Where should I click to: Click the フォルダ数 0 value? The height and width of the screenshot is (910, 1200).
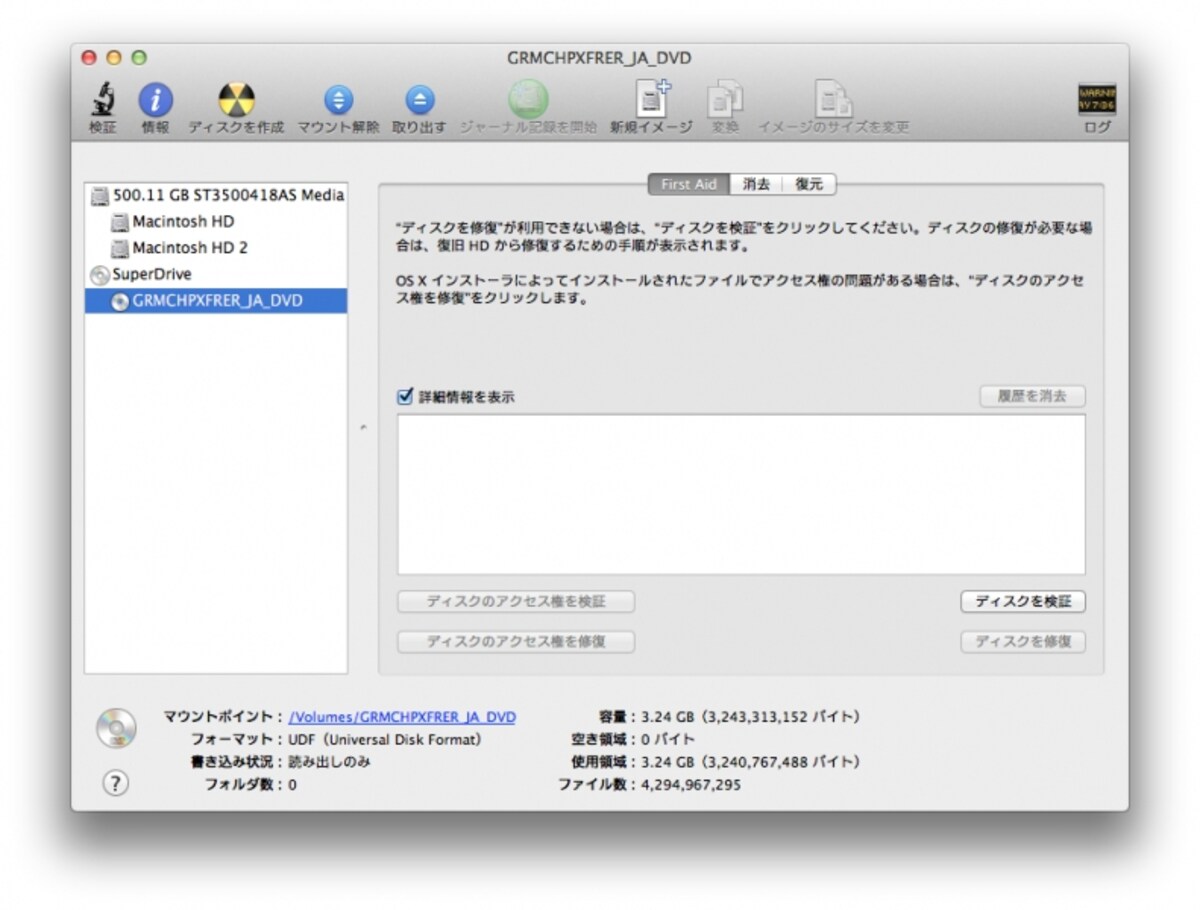point(292,785)
